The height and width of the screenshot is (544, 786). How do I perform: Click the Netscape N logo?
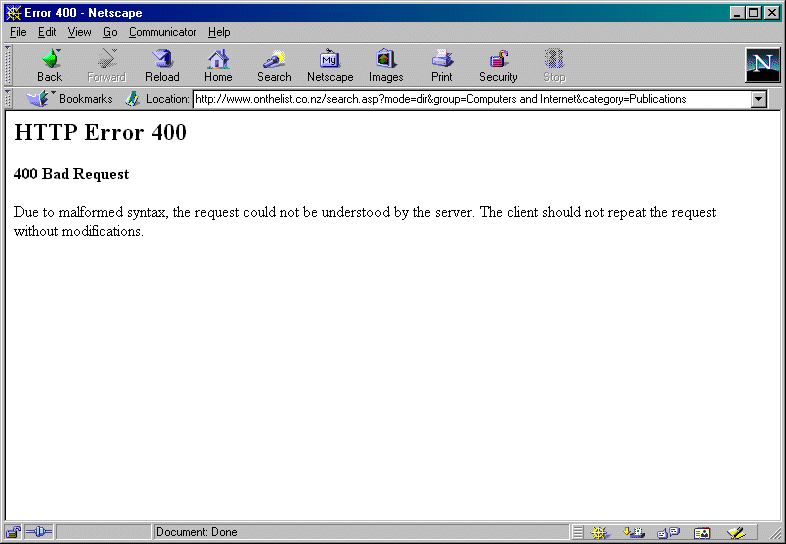[x=762, y=65]
